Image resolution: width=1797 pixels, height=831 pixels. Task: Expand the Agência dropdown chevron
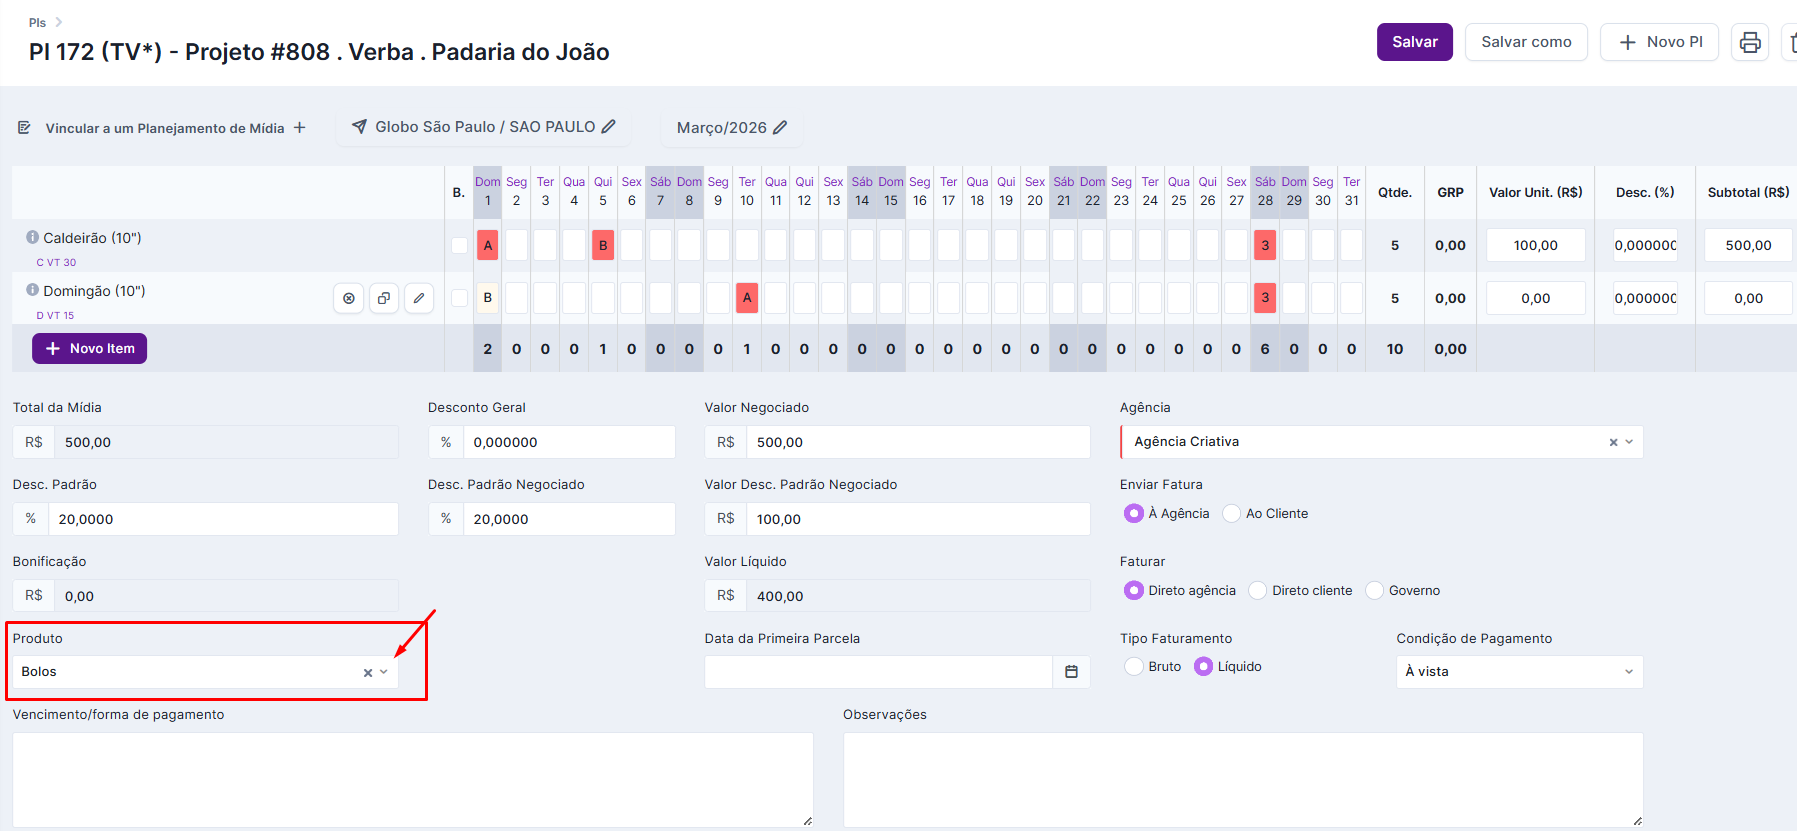click(1629, 442)
